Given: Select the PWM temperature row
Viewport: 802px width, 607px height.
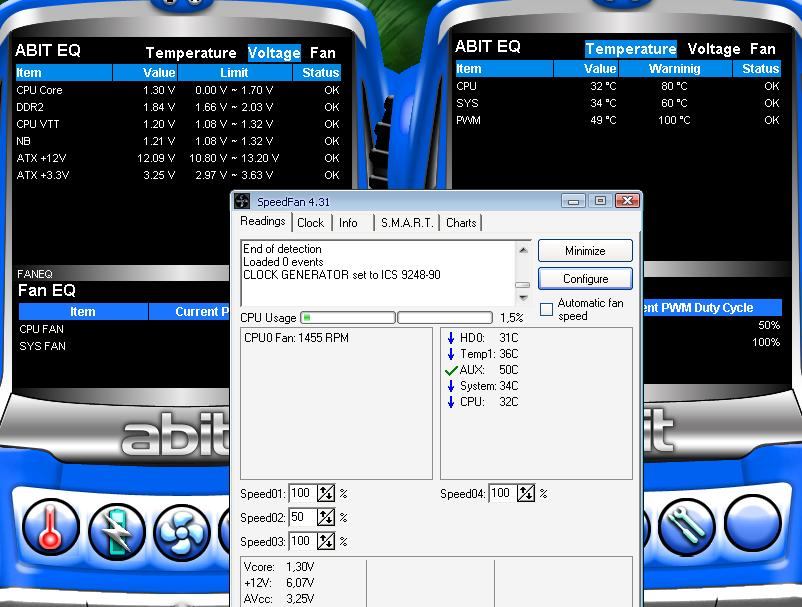Looking at the screenshot, I should click(x=618, y=120).
